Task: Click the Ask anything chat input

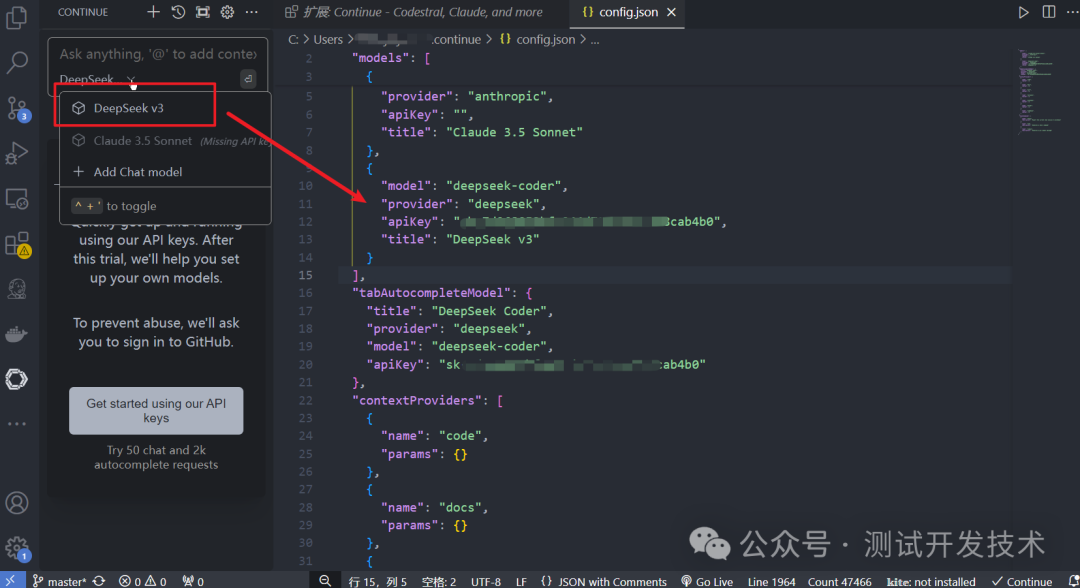Action: pyautogui.click(x=158, y=54)
